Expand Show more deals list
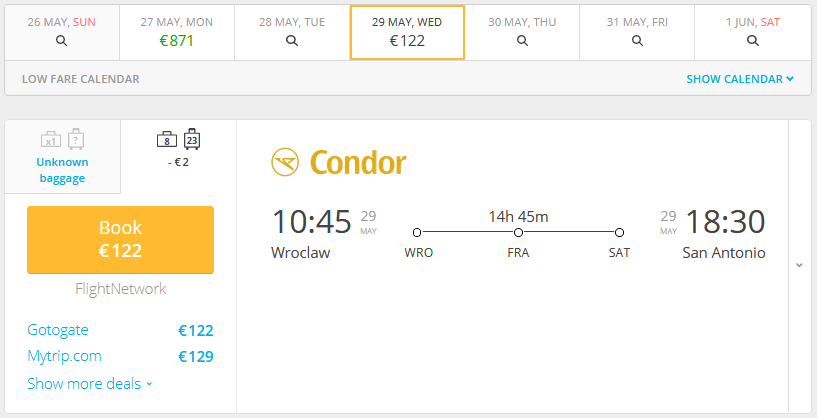 90,383
